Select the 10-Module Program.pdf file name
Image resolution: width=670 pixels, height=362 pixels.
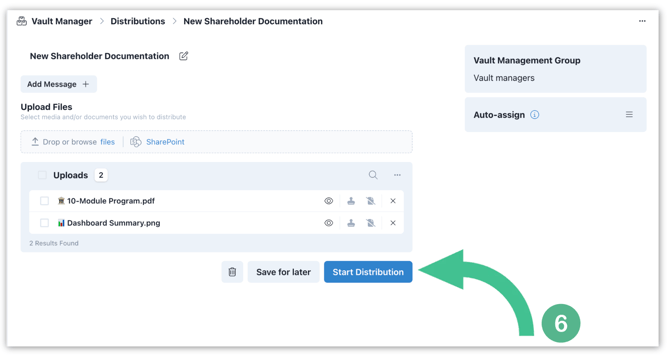(x=111, y=201)
